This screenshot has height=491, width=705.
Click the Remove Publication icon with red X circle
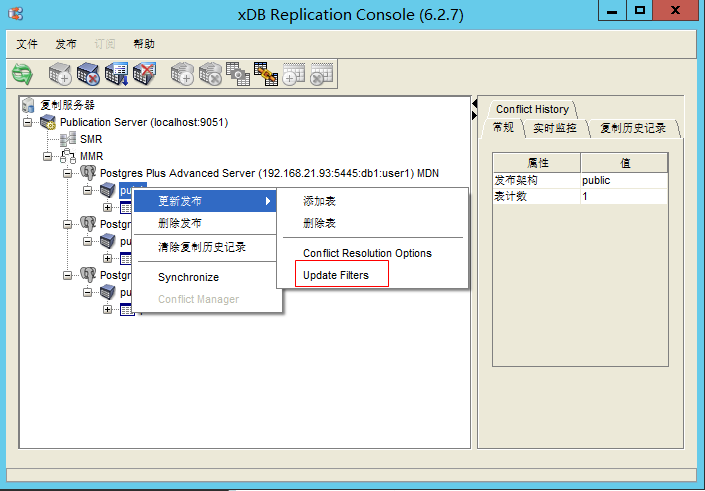(x=88, y=74)
